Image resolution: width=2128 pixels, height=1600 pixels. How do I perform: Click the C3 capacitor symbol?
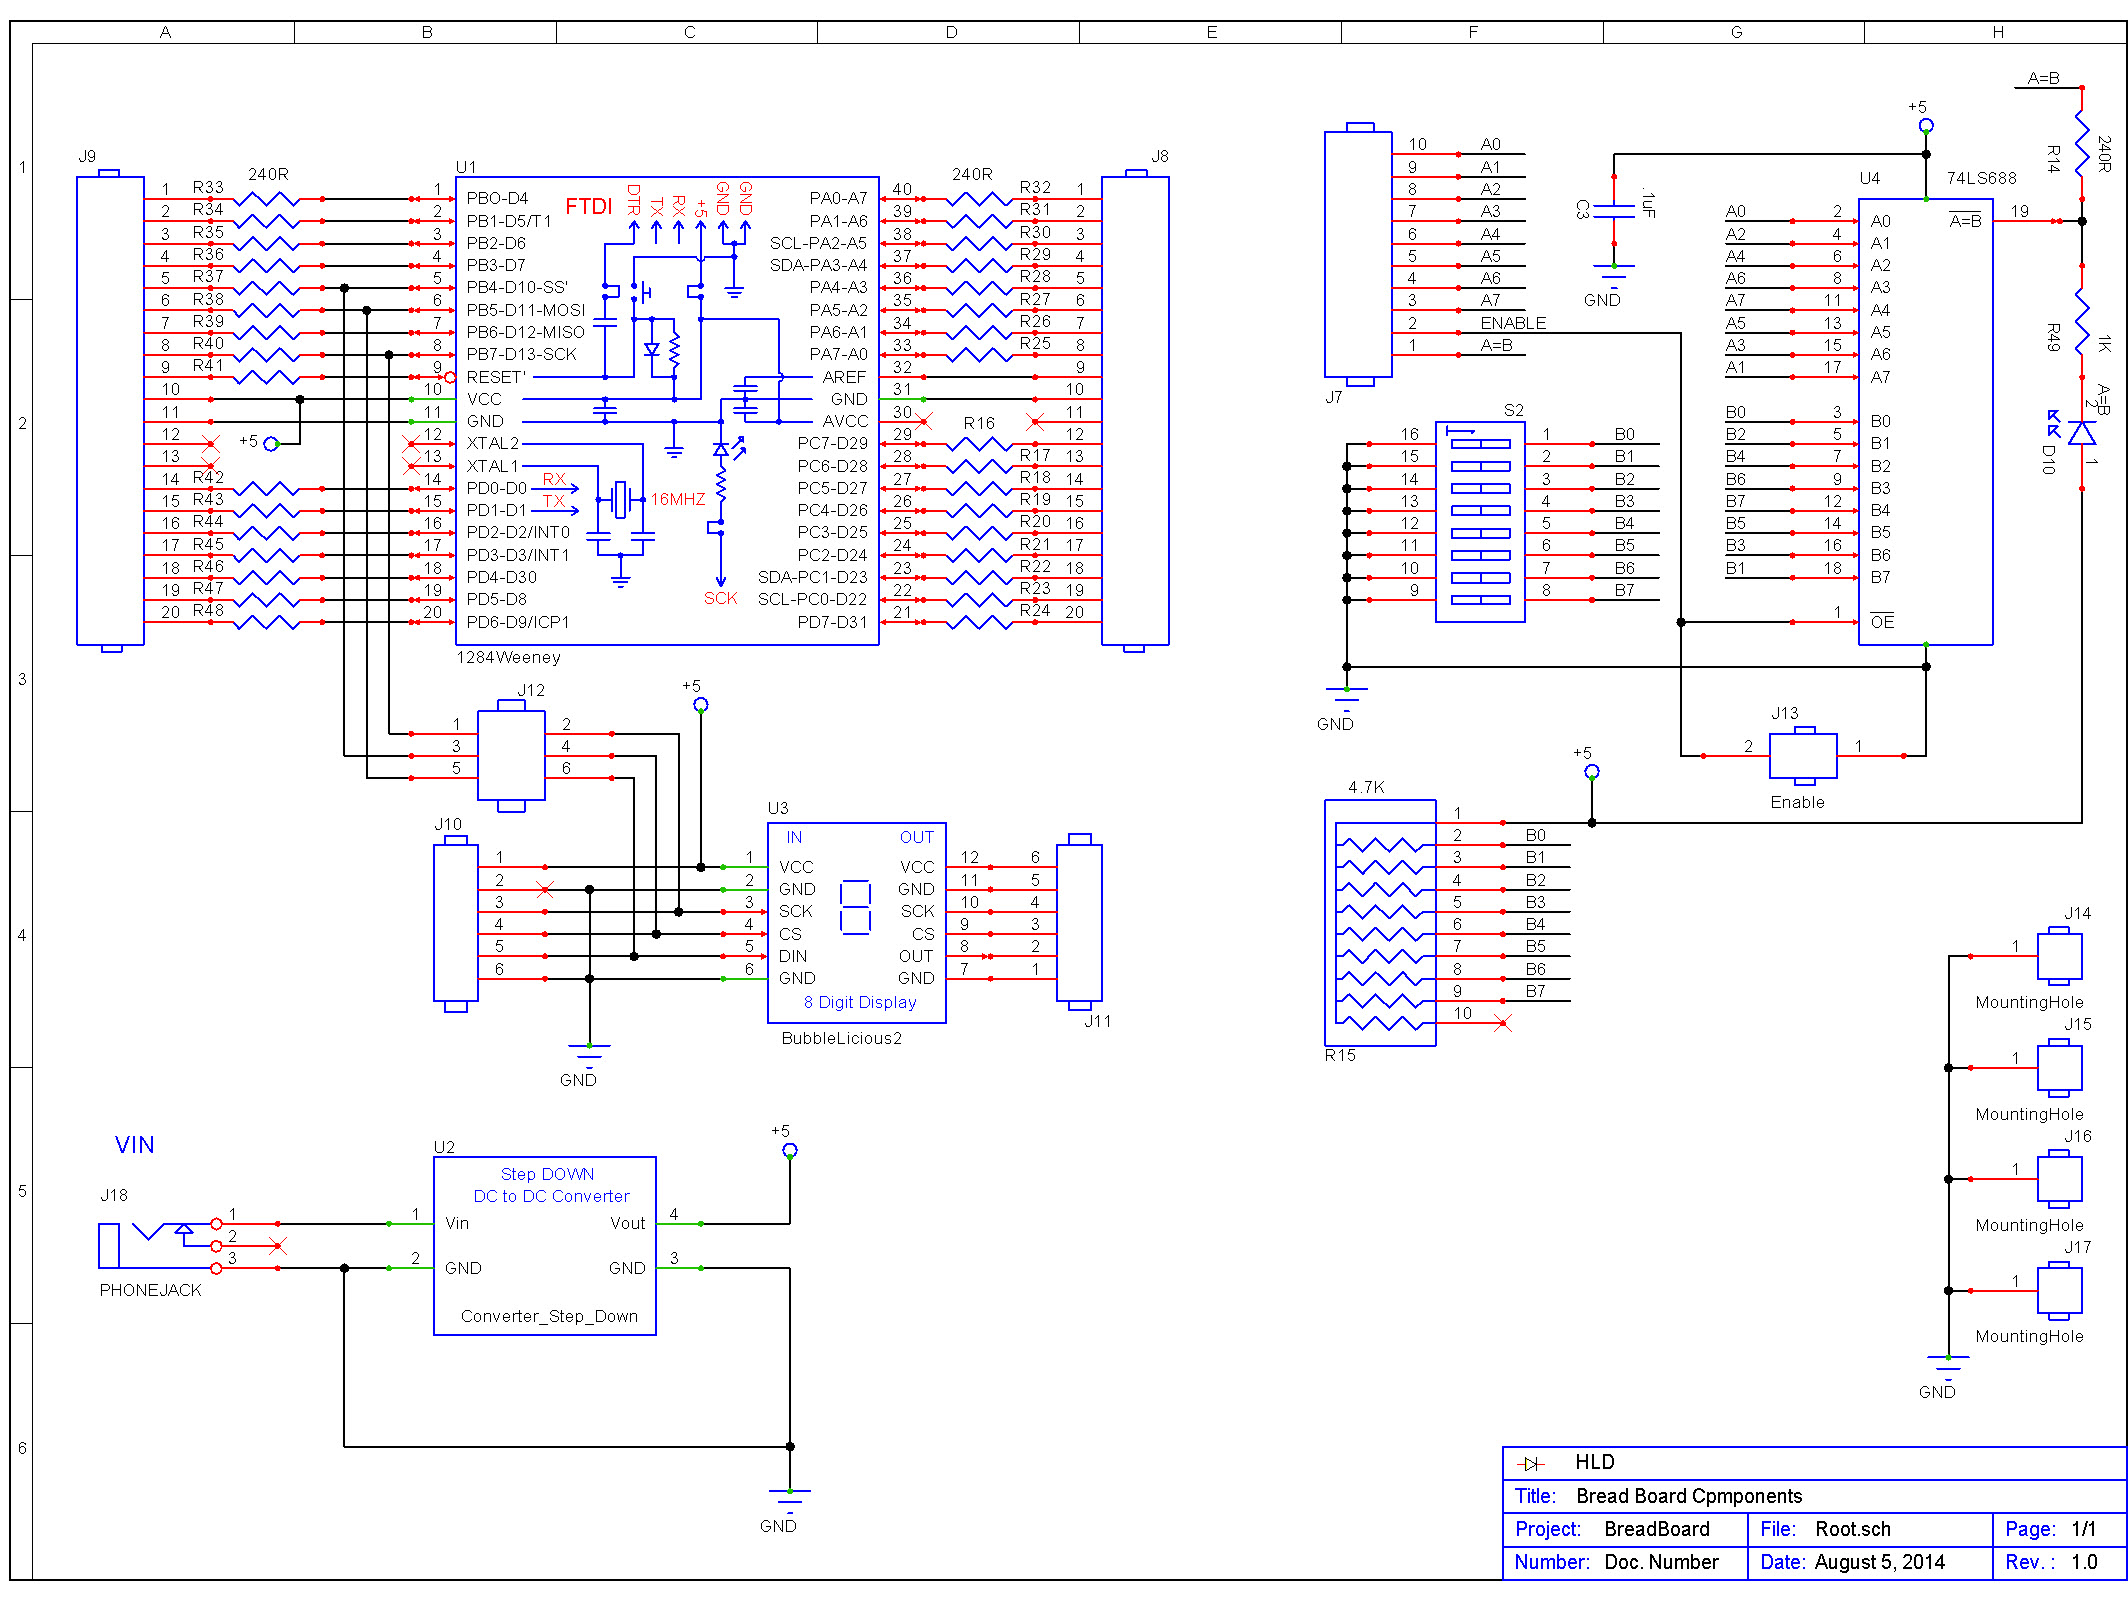[1613, 211]
